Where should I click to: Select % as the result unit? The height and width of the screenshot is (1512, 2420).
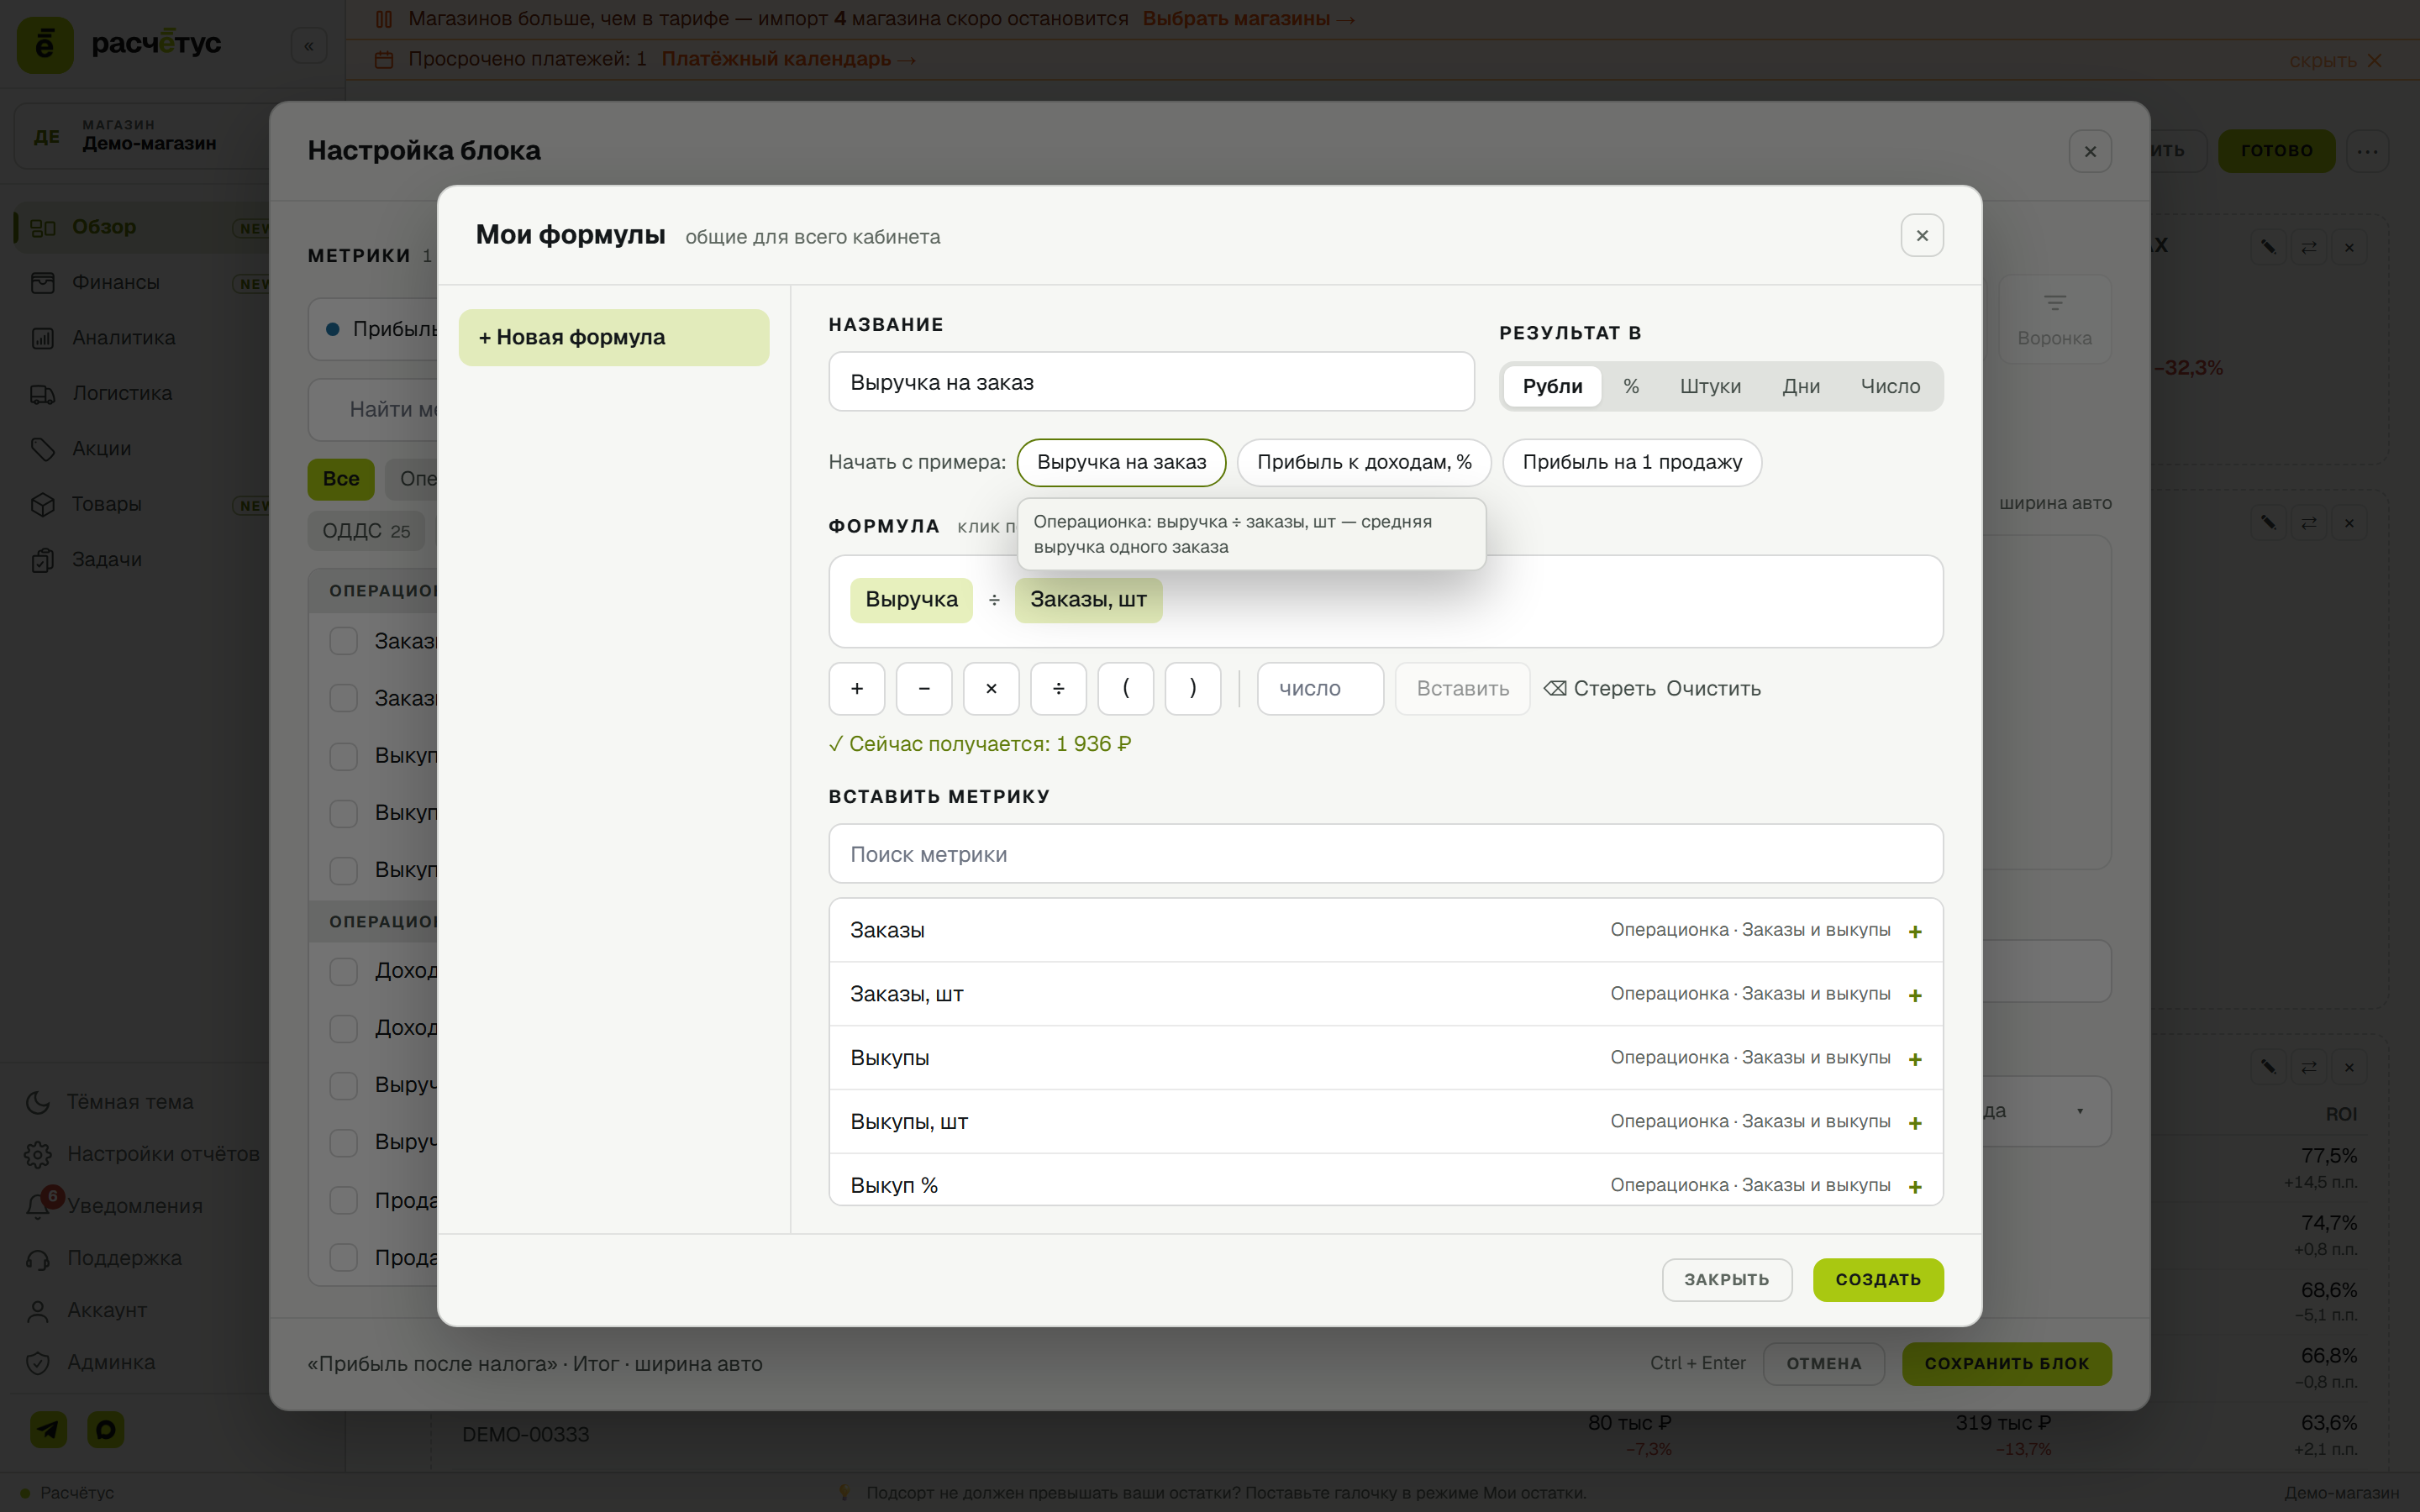click(x=1631, y=386)
